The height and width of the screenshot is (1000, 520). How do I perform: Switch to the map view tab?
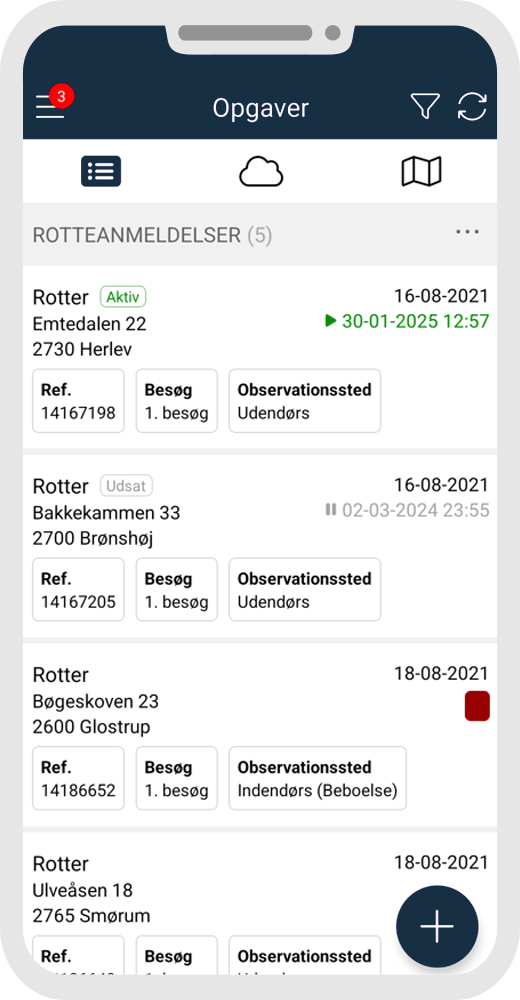[x=421, y=172]
